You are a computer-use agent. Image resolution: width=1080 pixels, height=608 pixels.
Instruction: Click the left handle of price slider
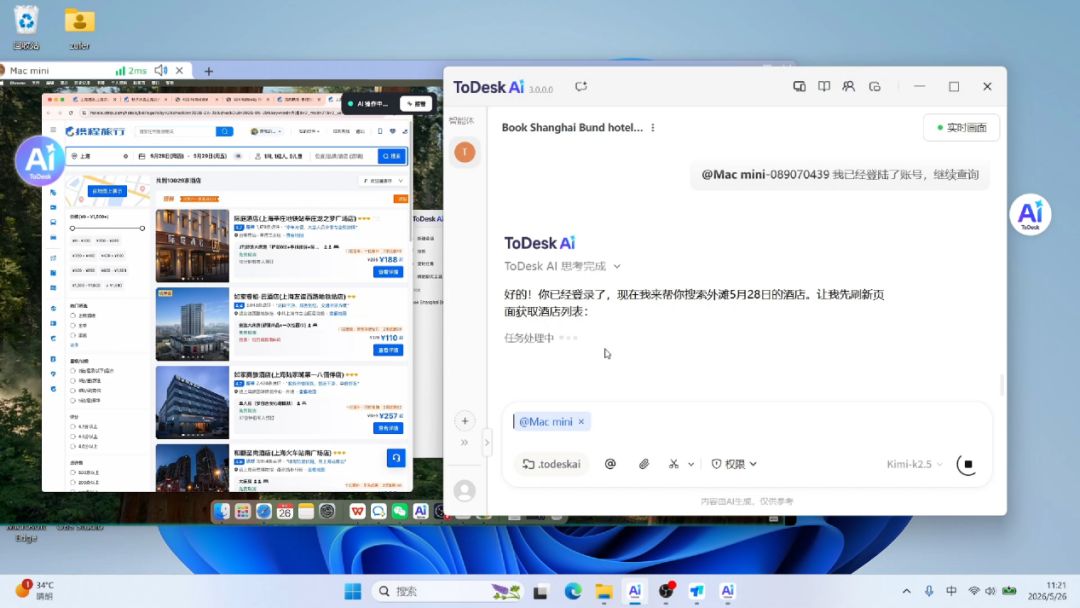(72, 228)
